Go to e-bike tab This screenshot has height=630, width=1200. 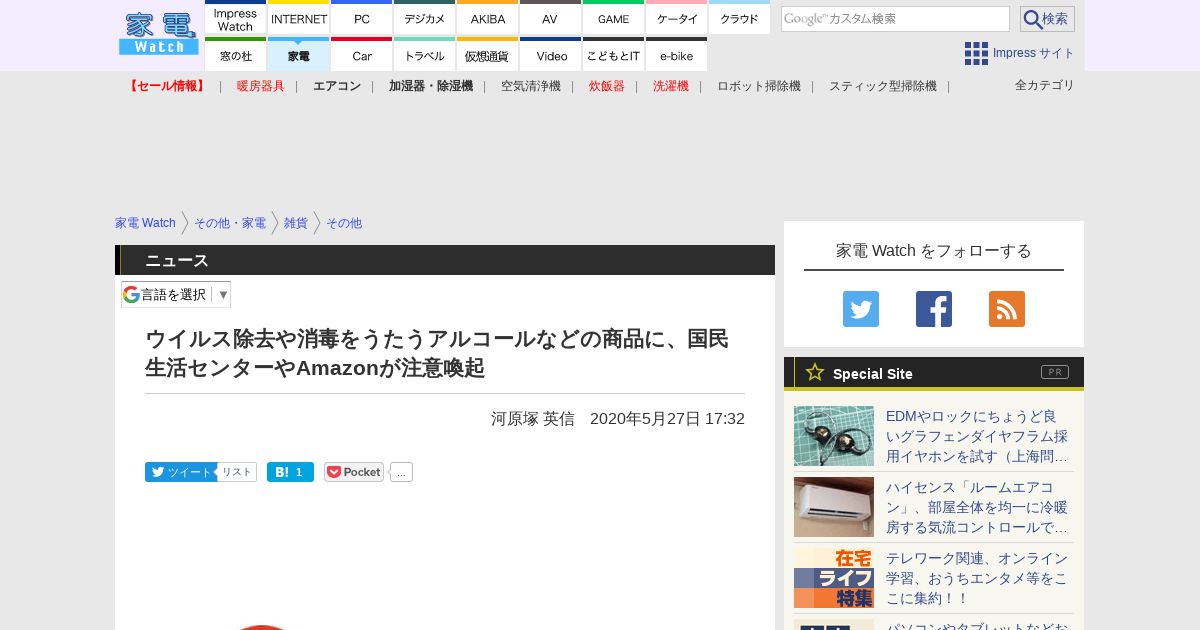[676, 55]
